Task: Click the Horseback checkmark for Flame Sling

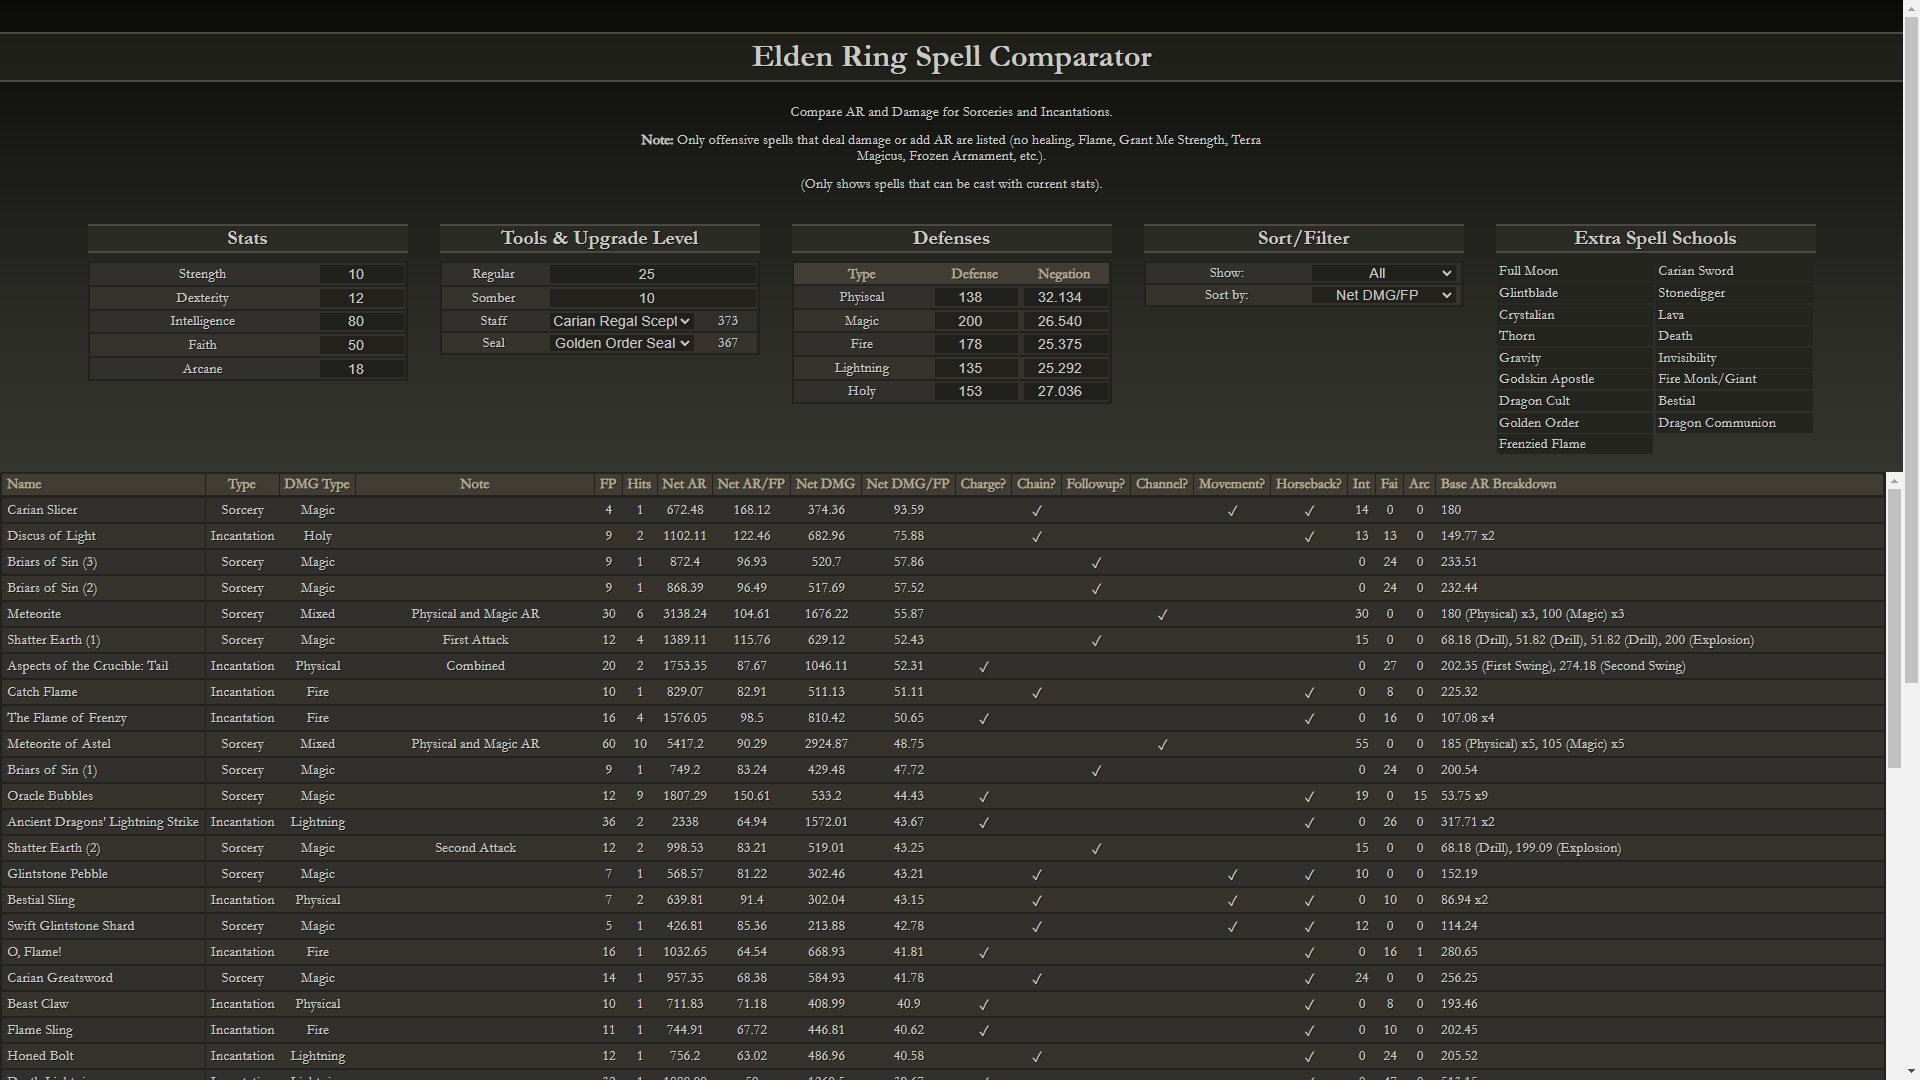Action: 1309,1031
